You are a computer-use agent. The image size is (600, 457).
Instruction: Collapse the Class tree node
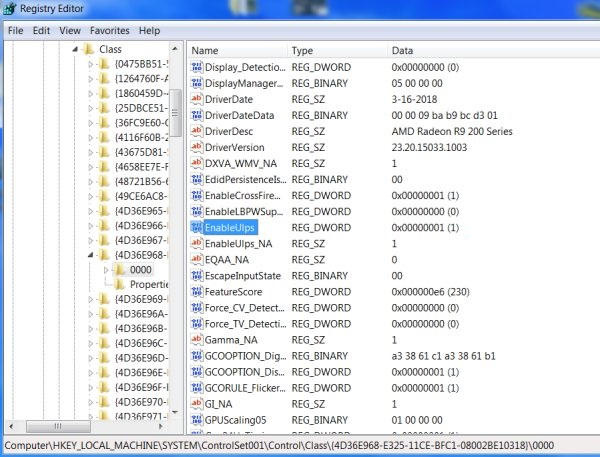[75, 49]
